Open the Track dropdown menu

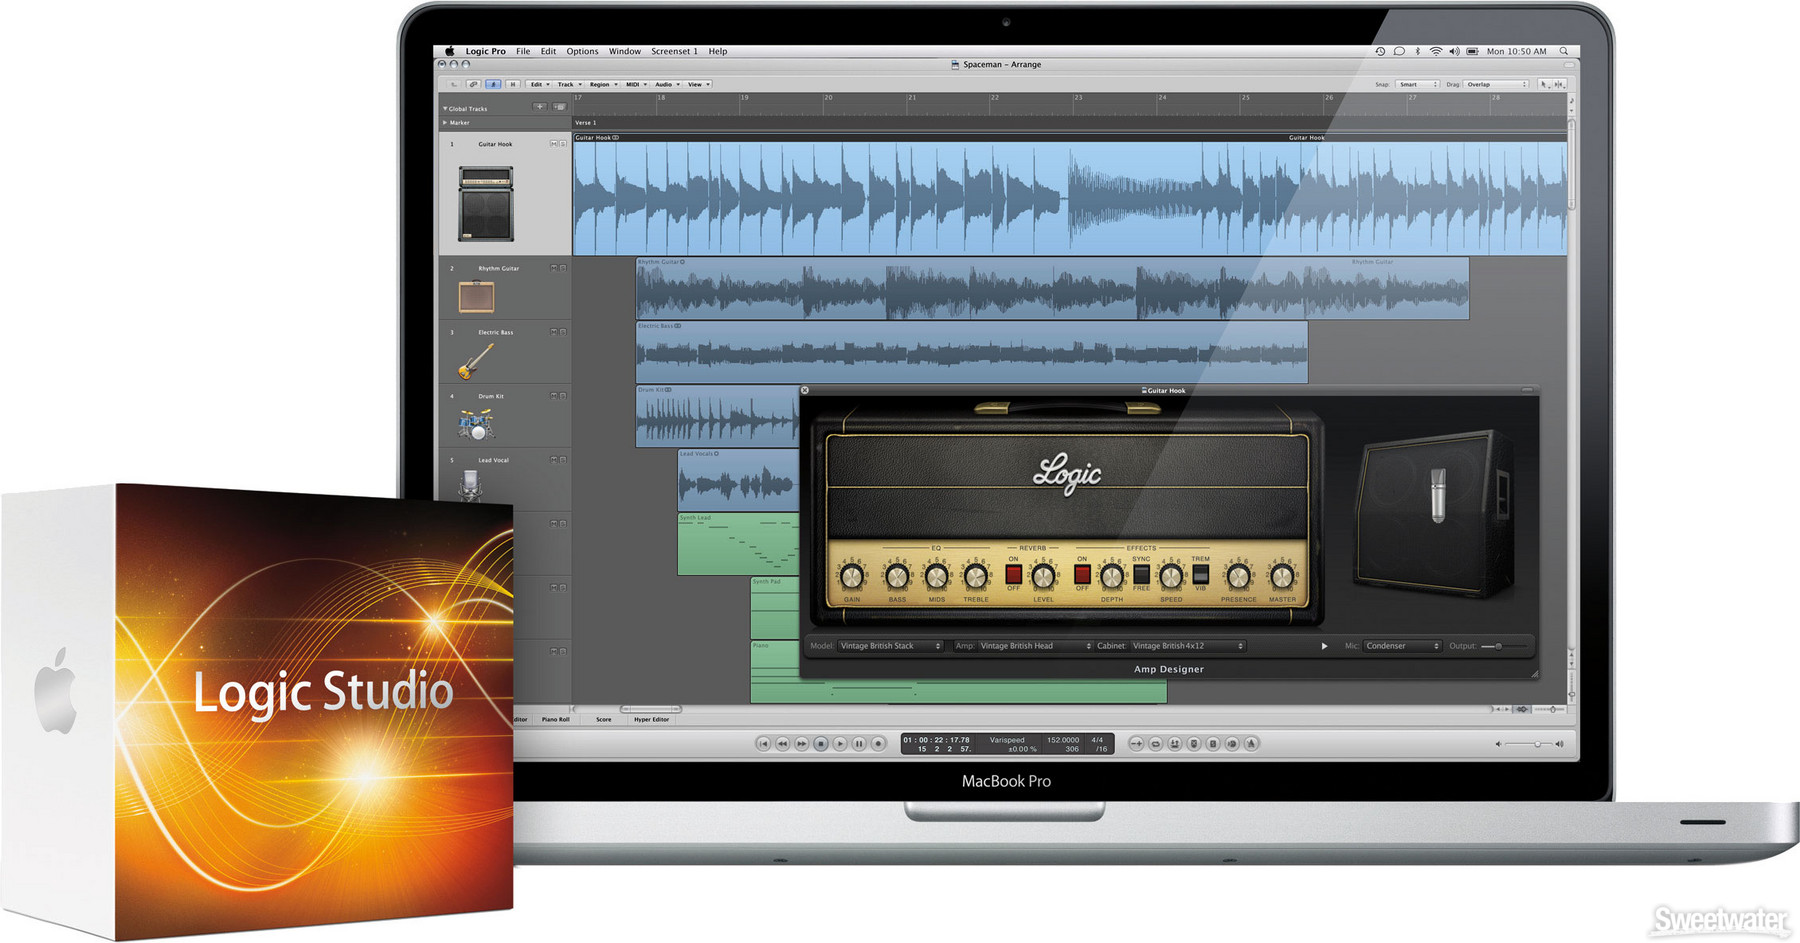click(569, 84)
